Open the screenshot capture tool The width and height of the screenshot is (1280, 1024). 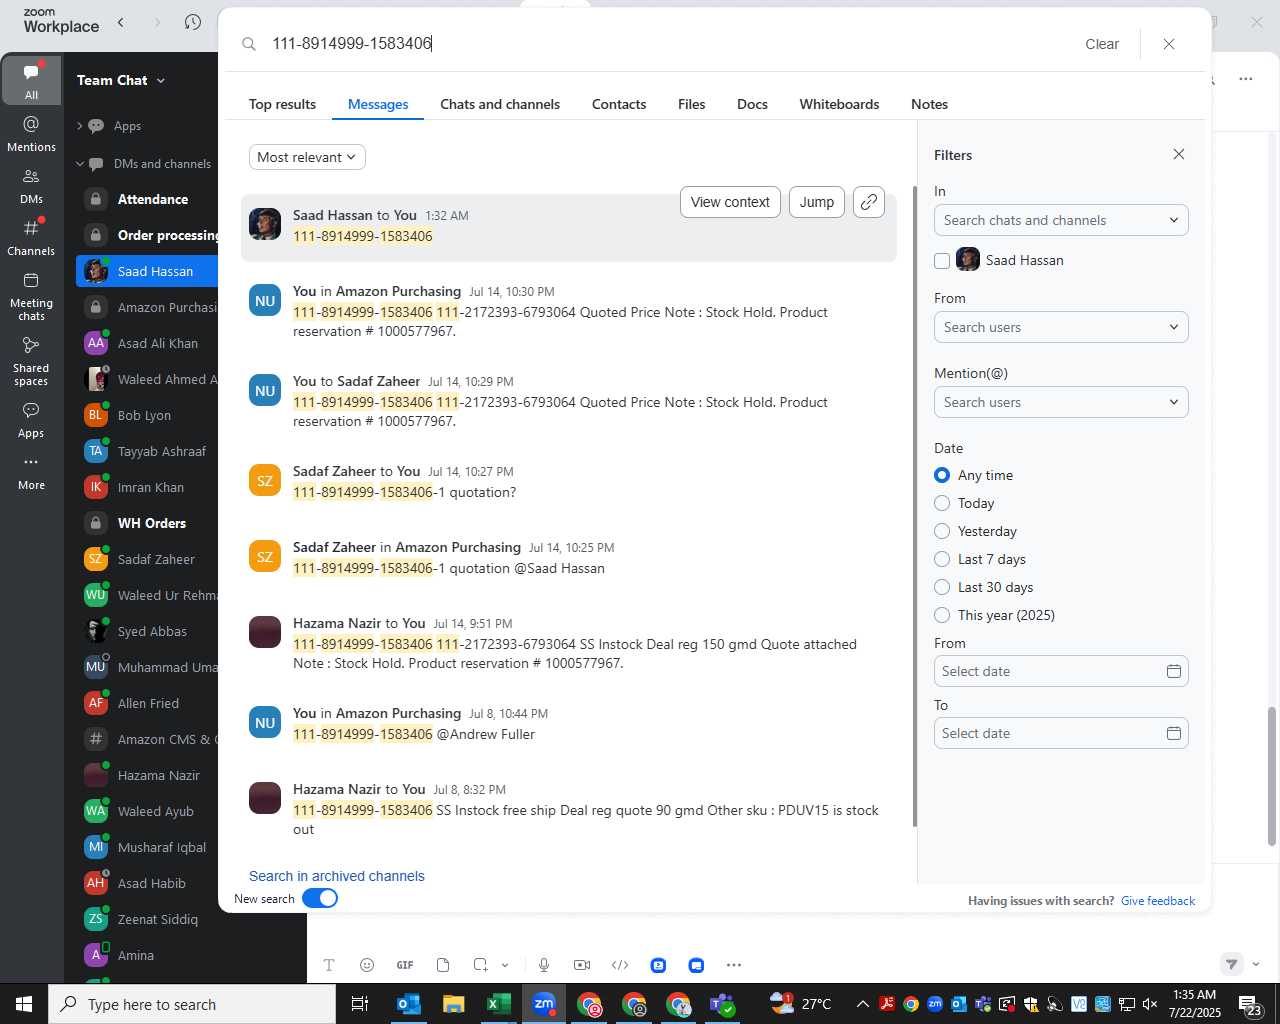coord(481,965)
